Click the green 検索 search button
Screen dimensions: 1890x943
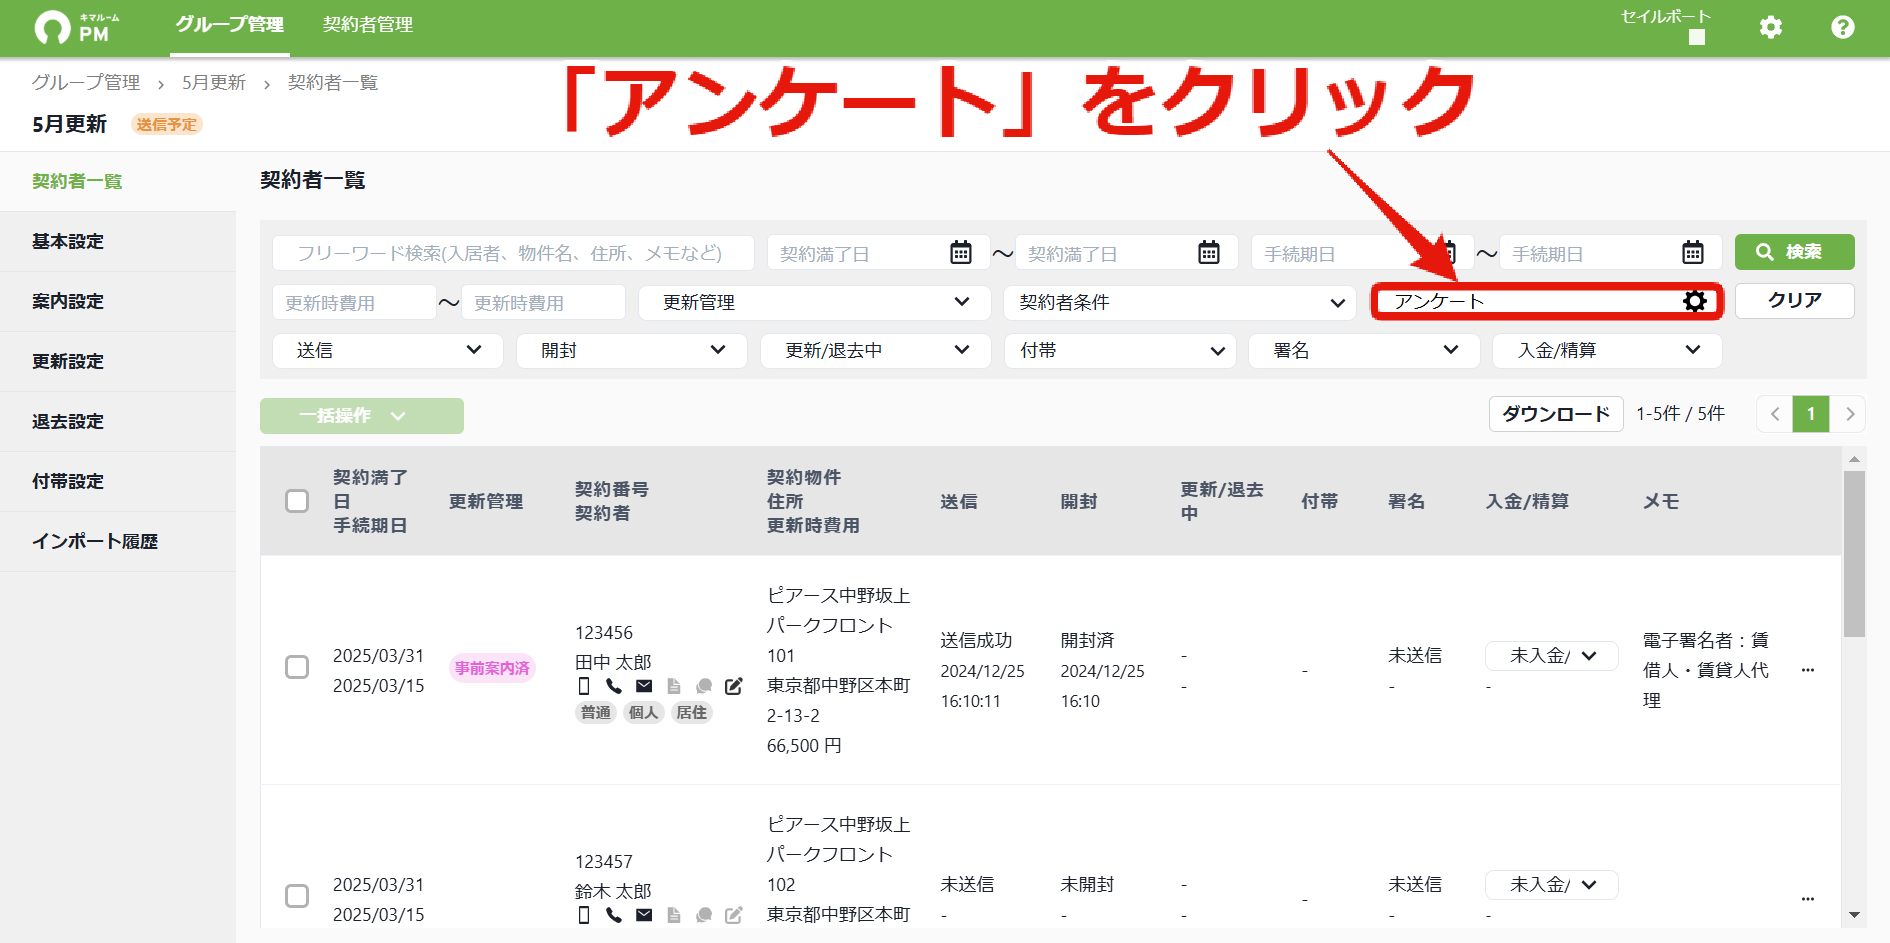1795,252
